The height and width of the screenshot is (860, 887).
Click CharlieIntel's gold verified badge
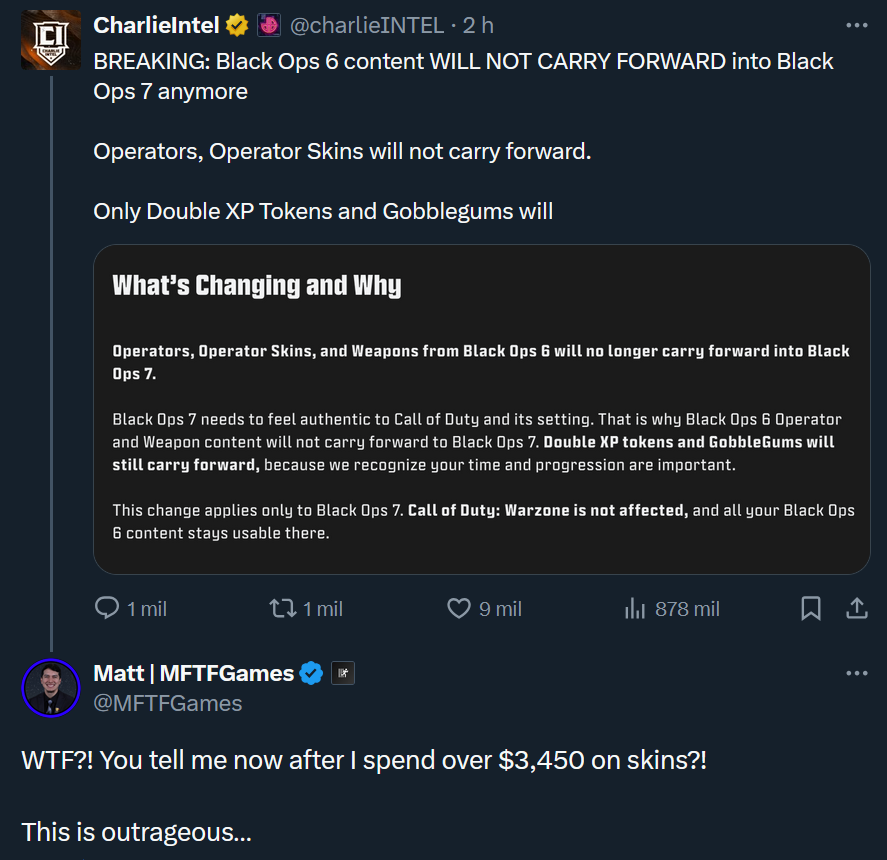tap(237, 25)
